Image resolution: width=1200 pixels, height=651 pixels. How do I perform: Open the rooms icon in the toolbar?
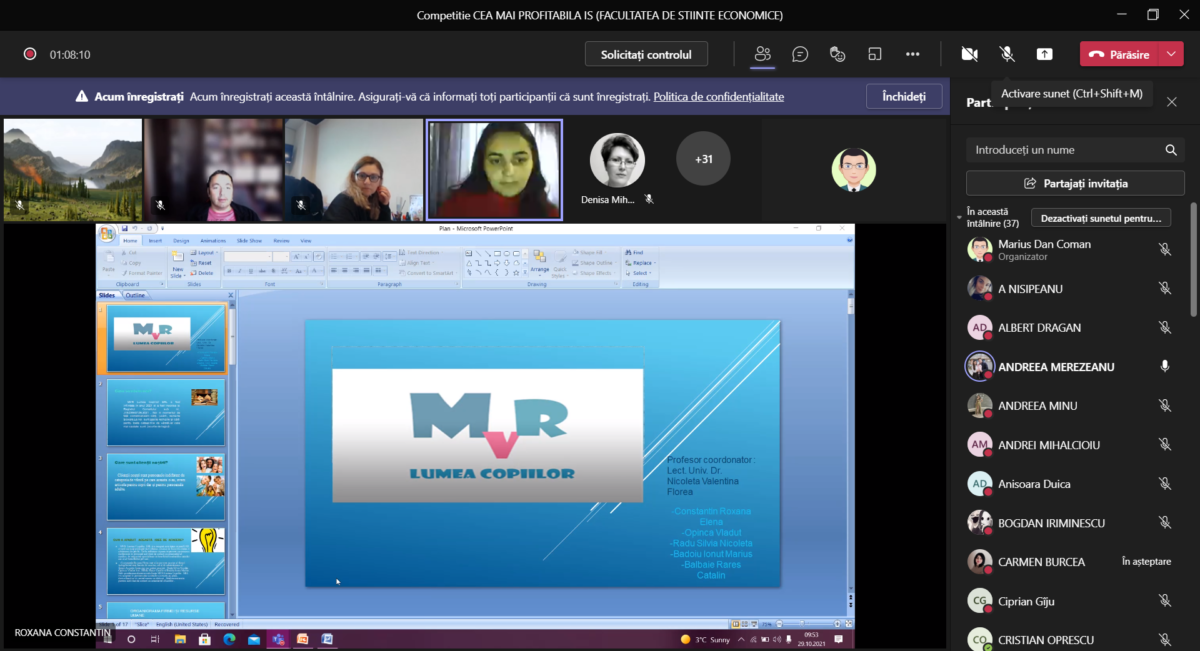pyautogui.click(x=875, y=54)
